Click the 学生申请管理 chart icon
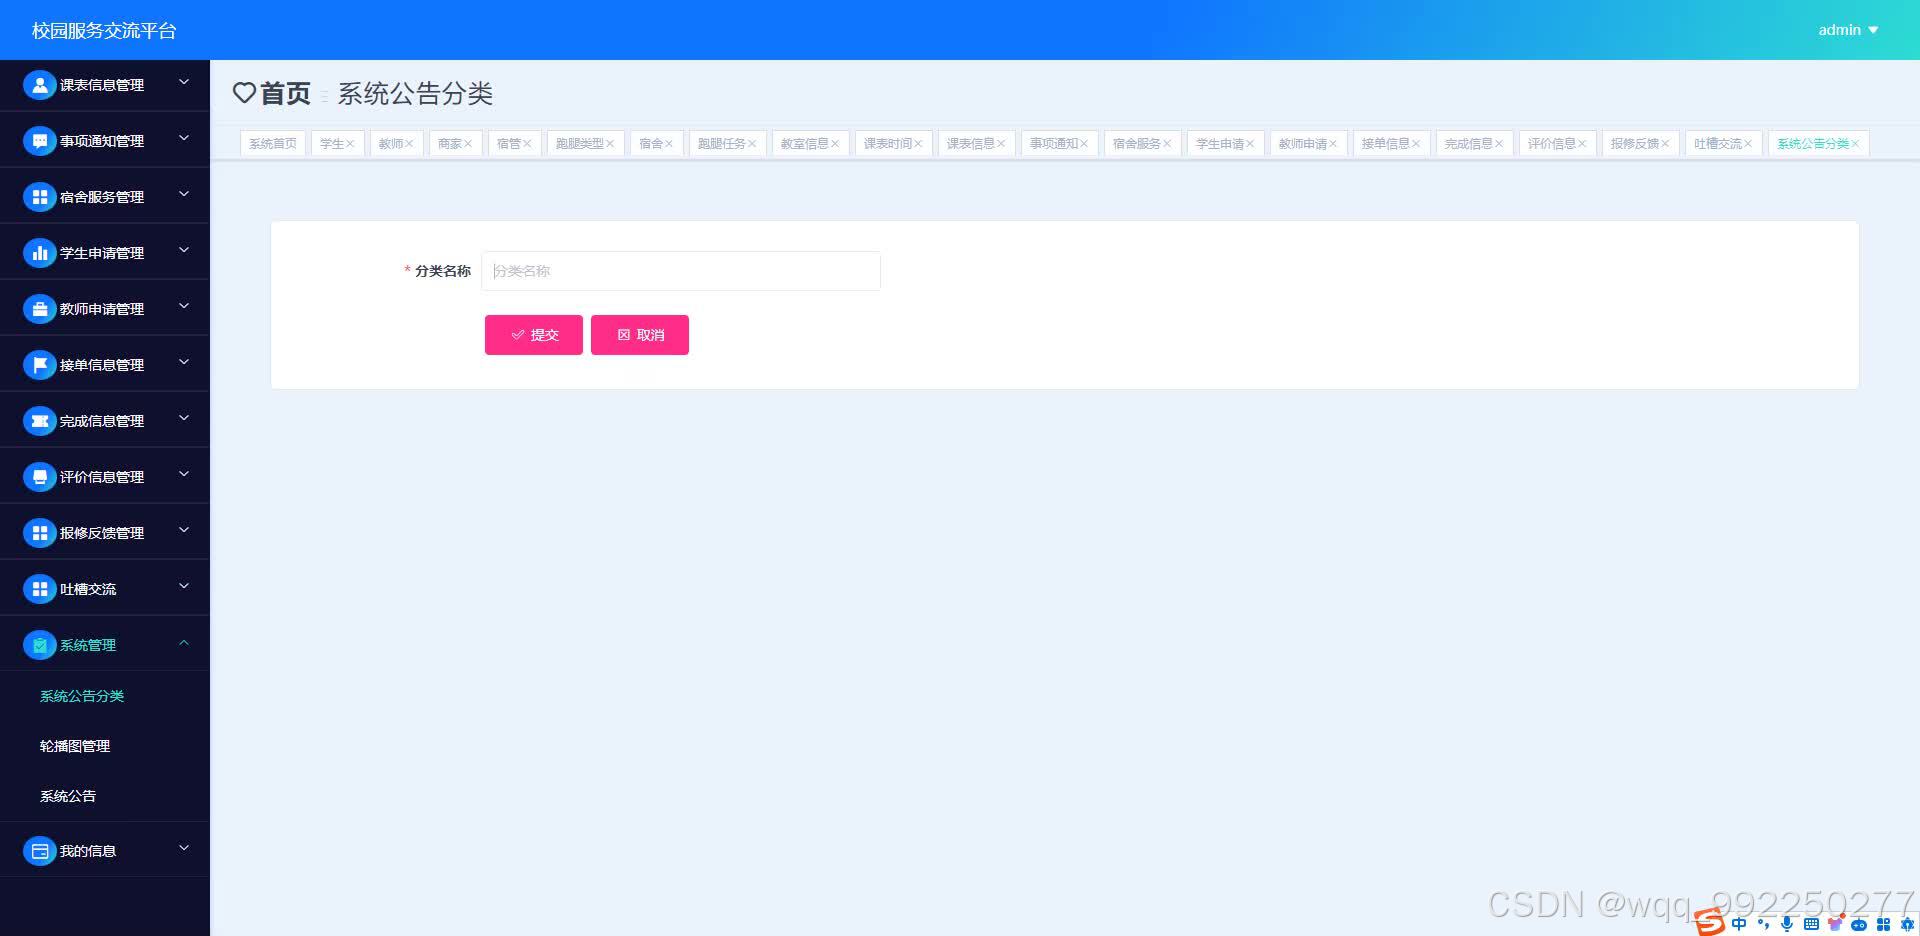The width and height of the screenshot is (1920, 936). 39,253
